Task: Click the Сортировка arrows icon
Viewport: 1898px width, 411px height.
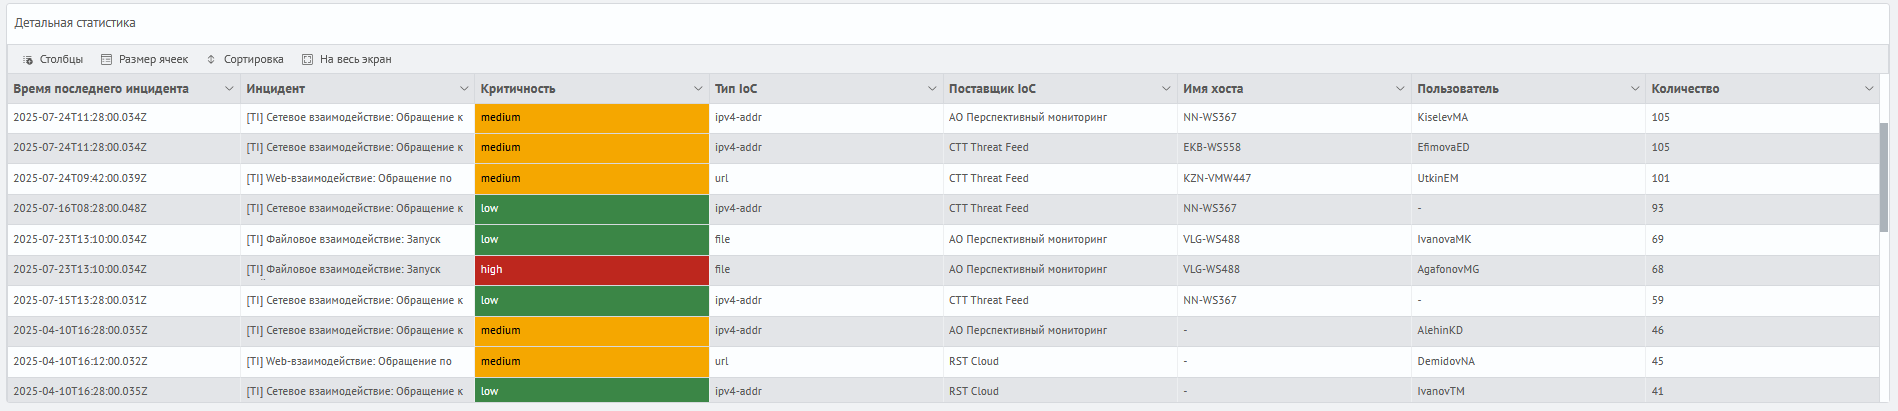Action: (211, 60)
